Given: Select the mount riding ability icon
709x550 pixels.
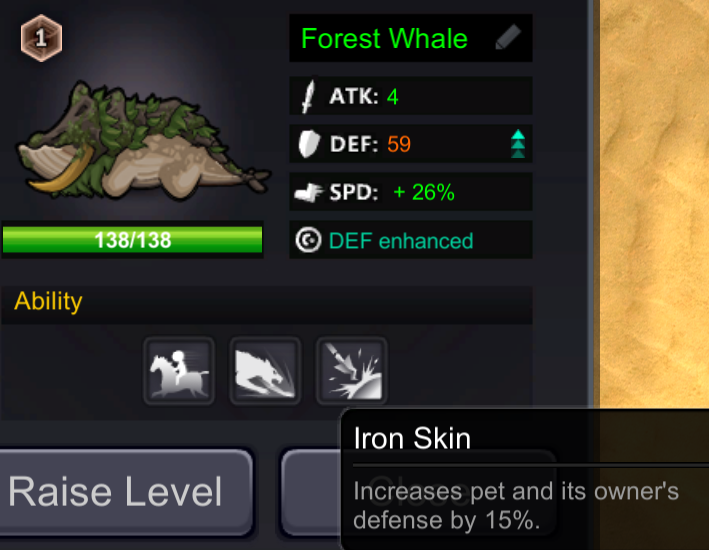Looking at the screenshot, I should point(179,370).
